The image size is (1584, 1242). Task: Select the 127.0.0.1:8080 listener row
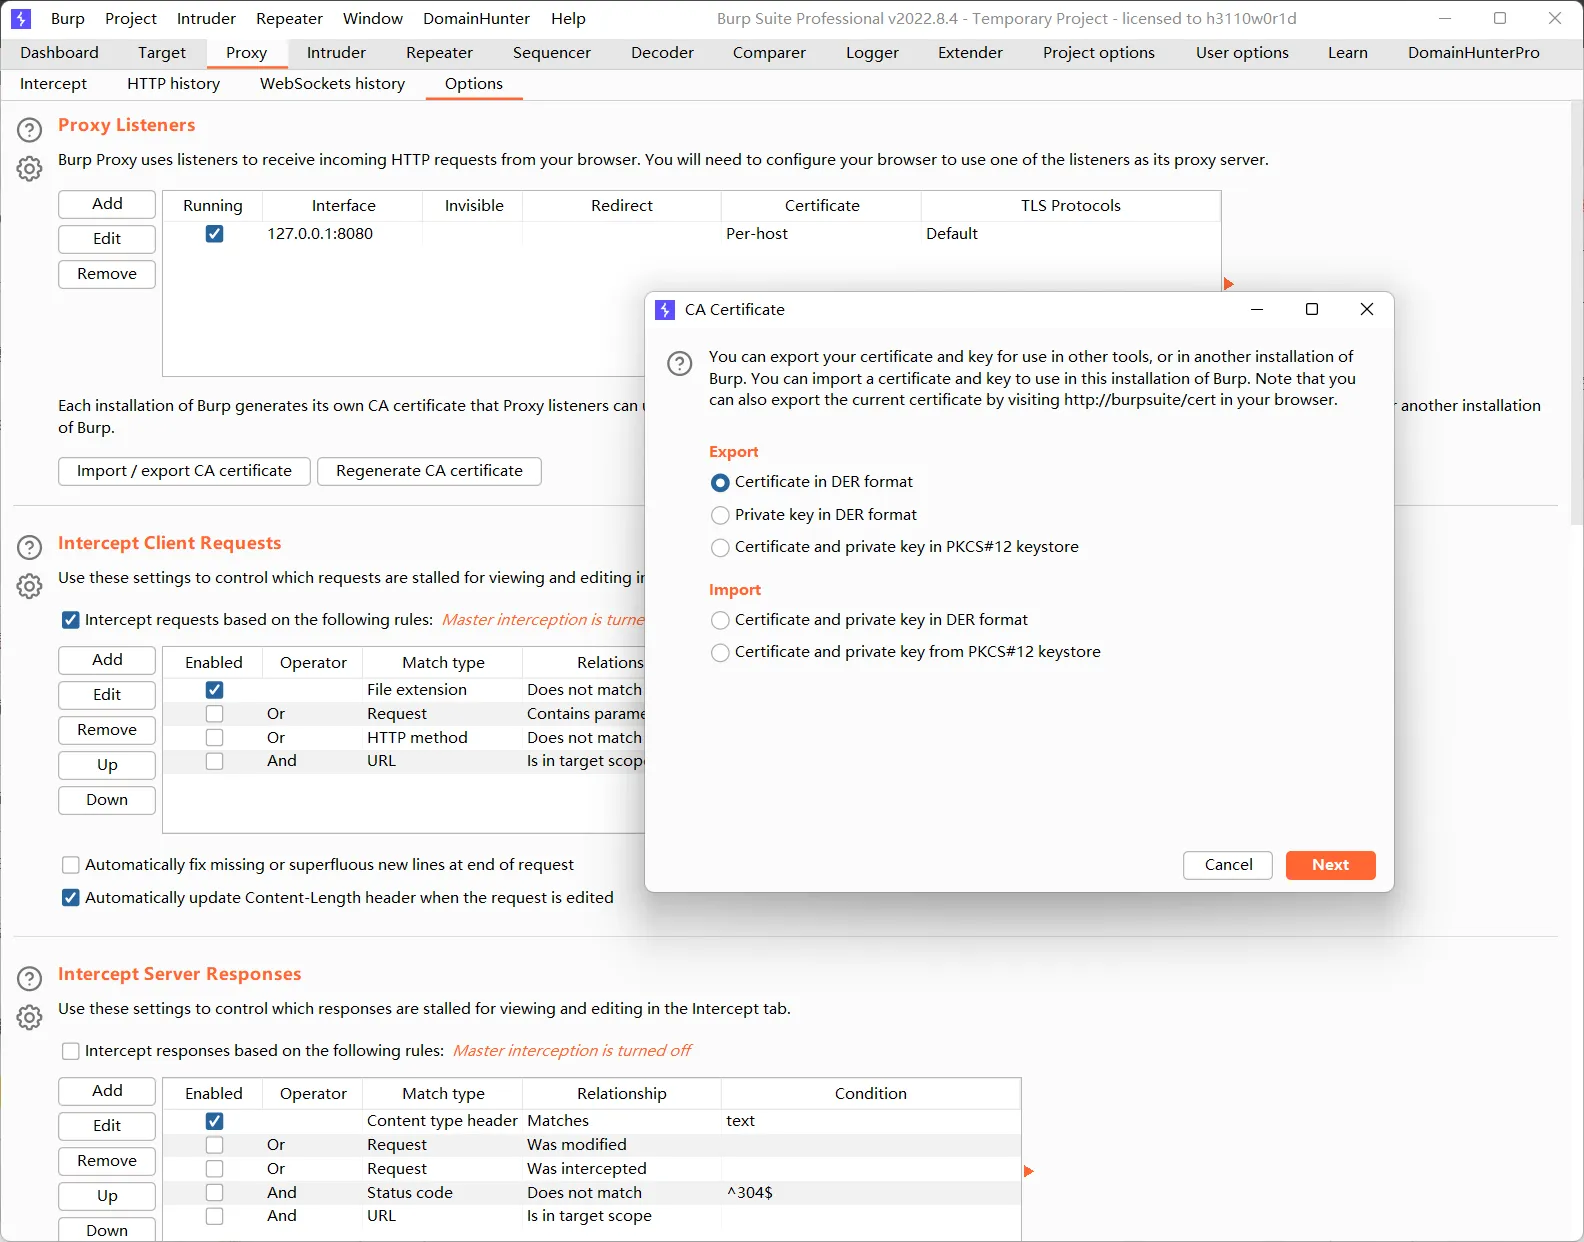[691, 234]
